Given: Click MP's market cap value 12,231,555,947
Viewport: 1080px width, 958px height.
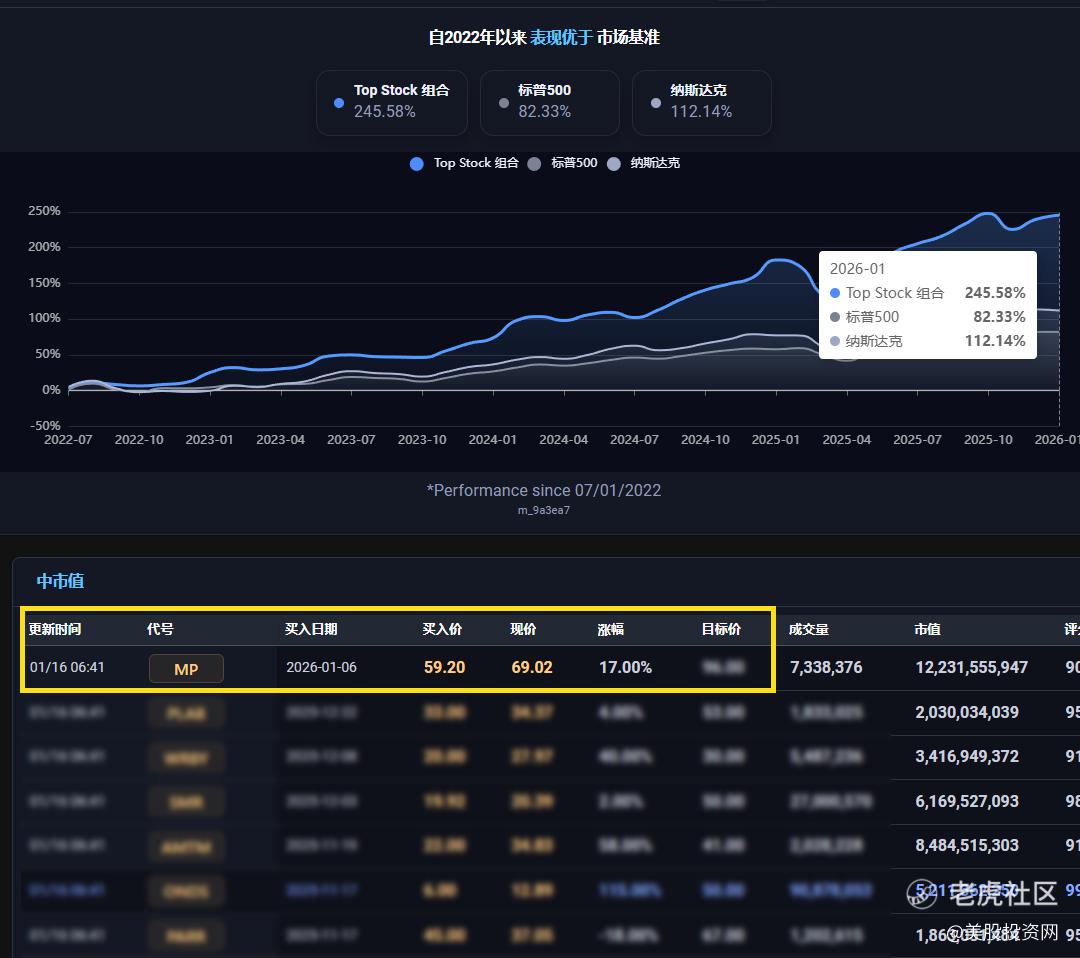Looking at the screenshot, I should [x=971, y=667].
